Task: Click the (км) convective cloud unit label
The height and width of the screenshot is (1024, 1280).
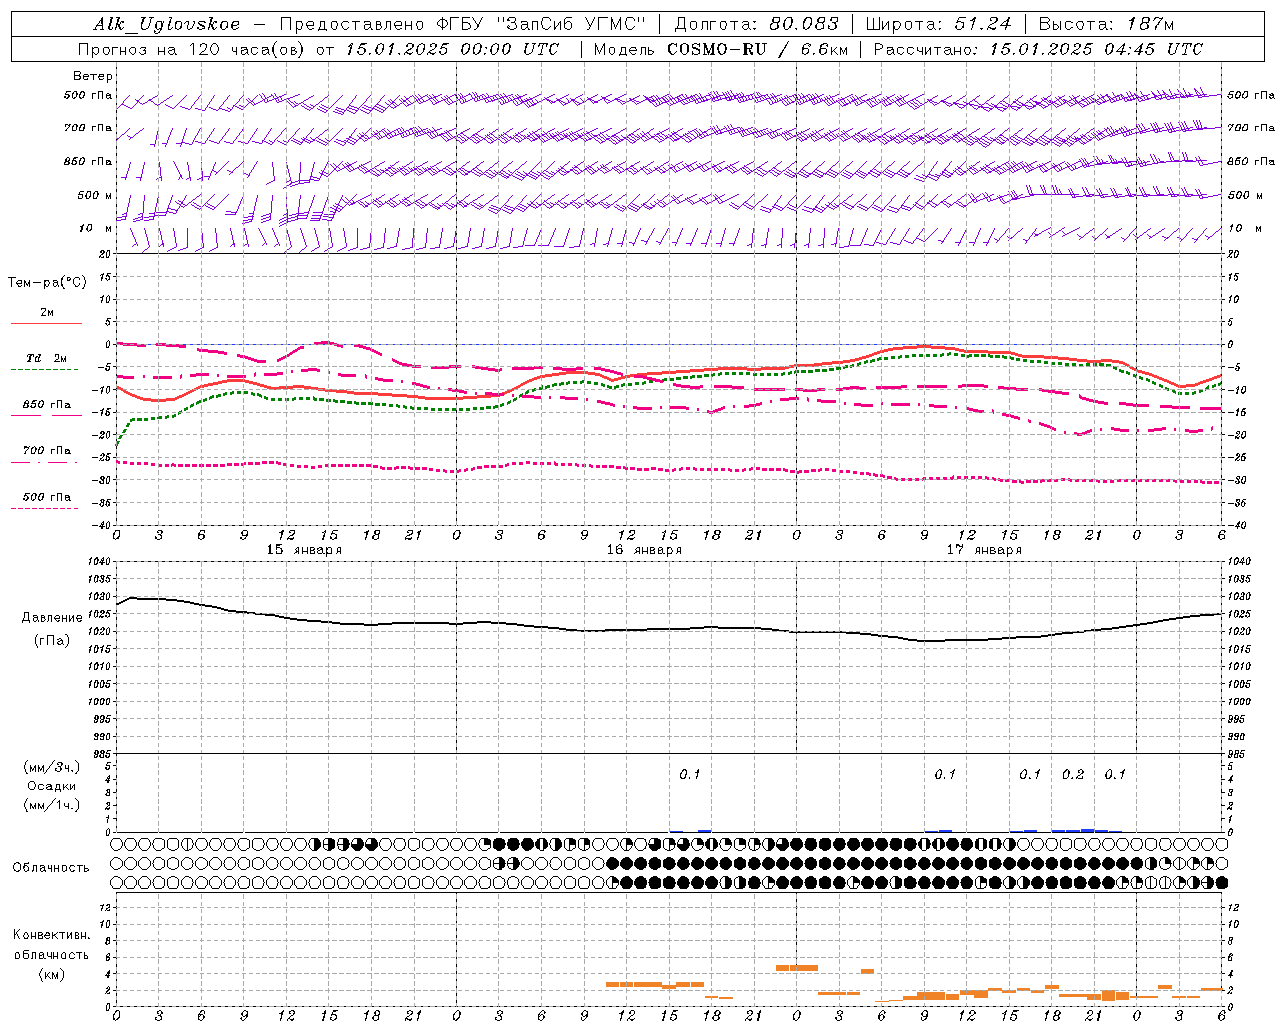Action: [52, 974]
